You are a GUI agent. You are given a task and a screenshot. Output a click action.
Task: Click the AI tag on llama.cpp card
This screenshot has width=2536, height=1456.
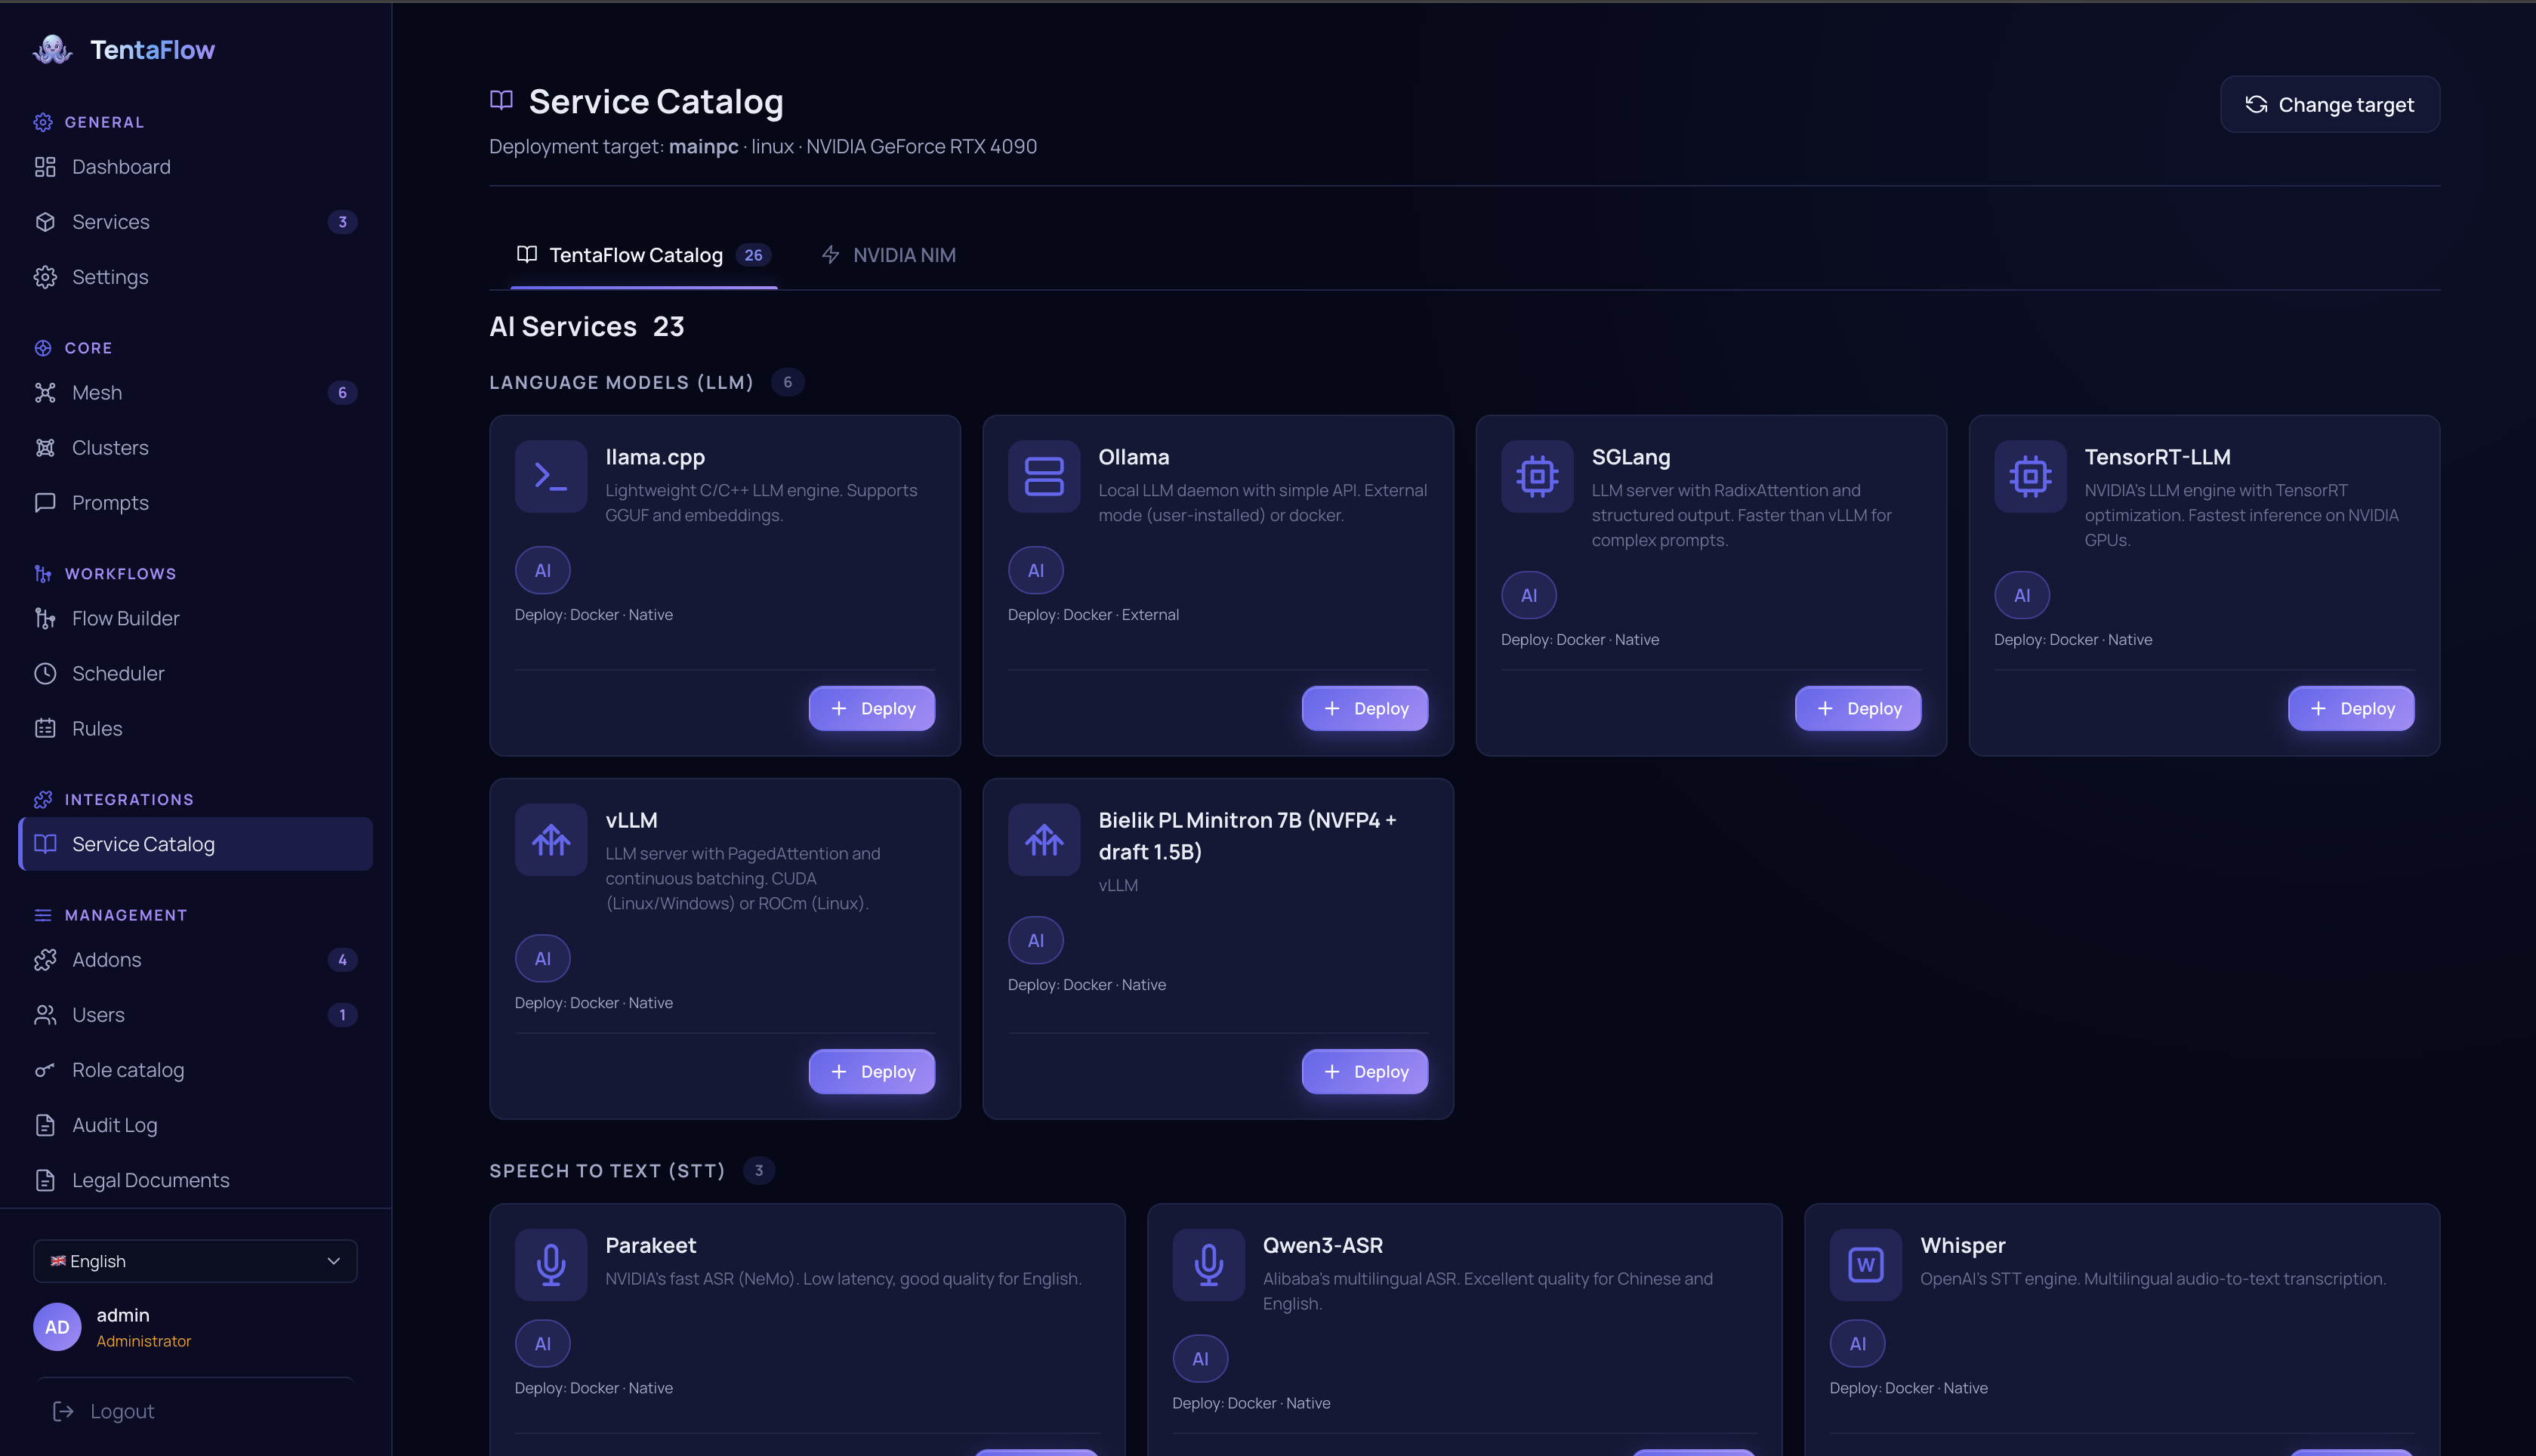pyautogui.click(x=543, y=570)
